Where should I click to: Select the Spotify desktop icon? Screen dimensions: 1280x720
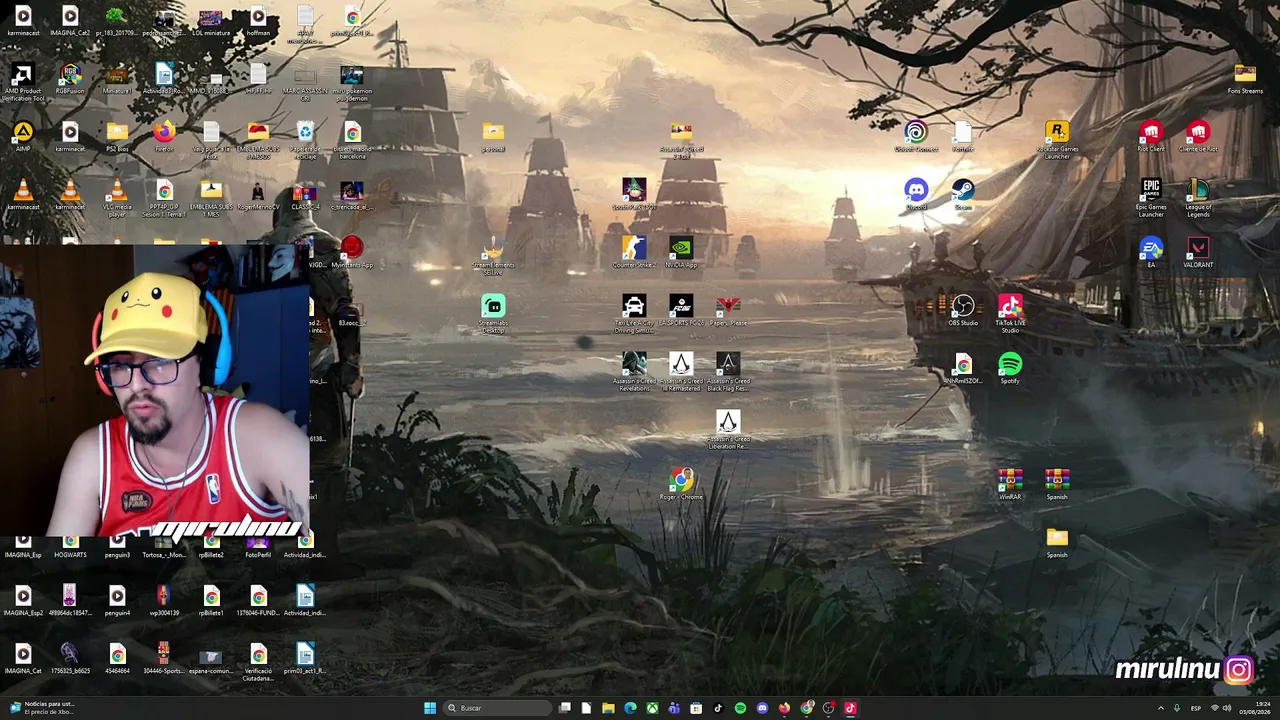(x=1010, y=368)
